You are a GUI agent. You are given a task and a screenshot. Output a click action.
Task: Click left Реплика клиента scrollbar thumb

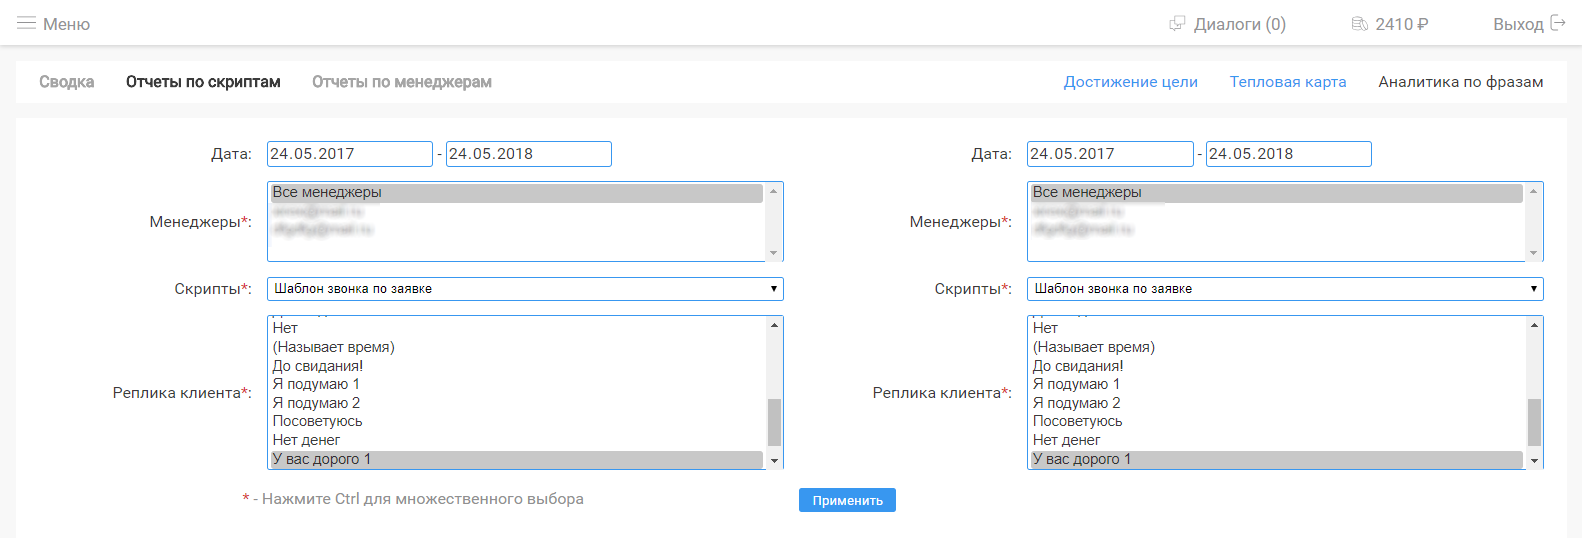point(774,422)
